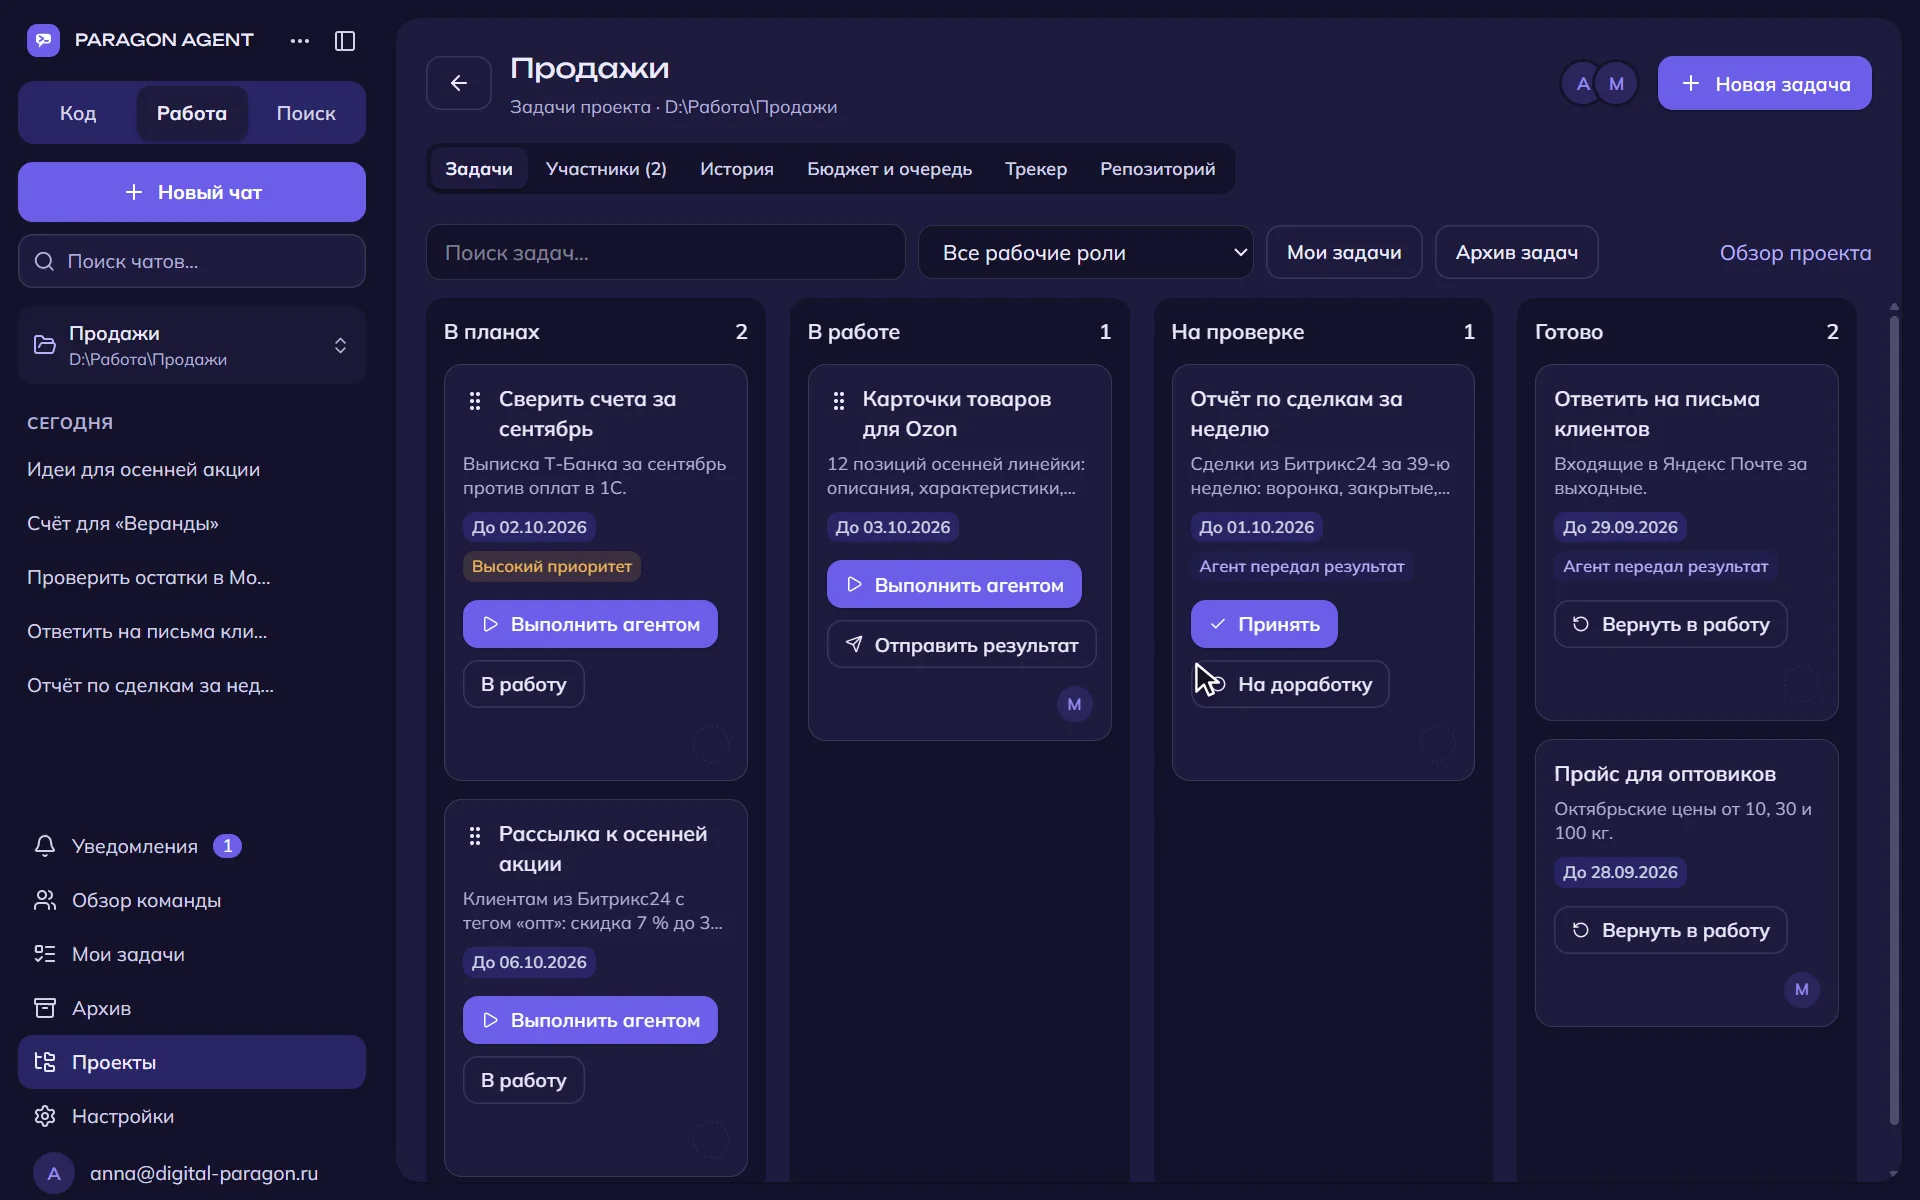Click the M avatar on Ozon card
Viewport: 1920px width, 1200px height.
pos(1075,704)
